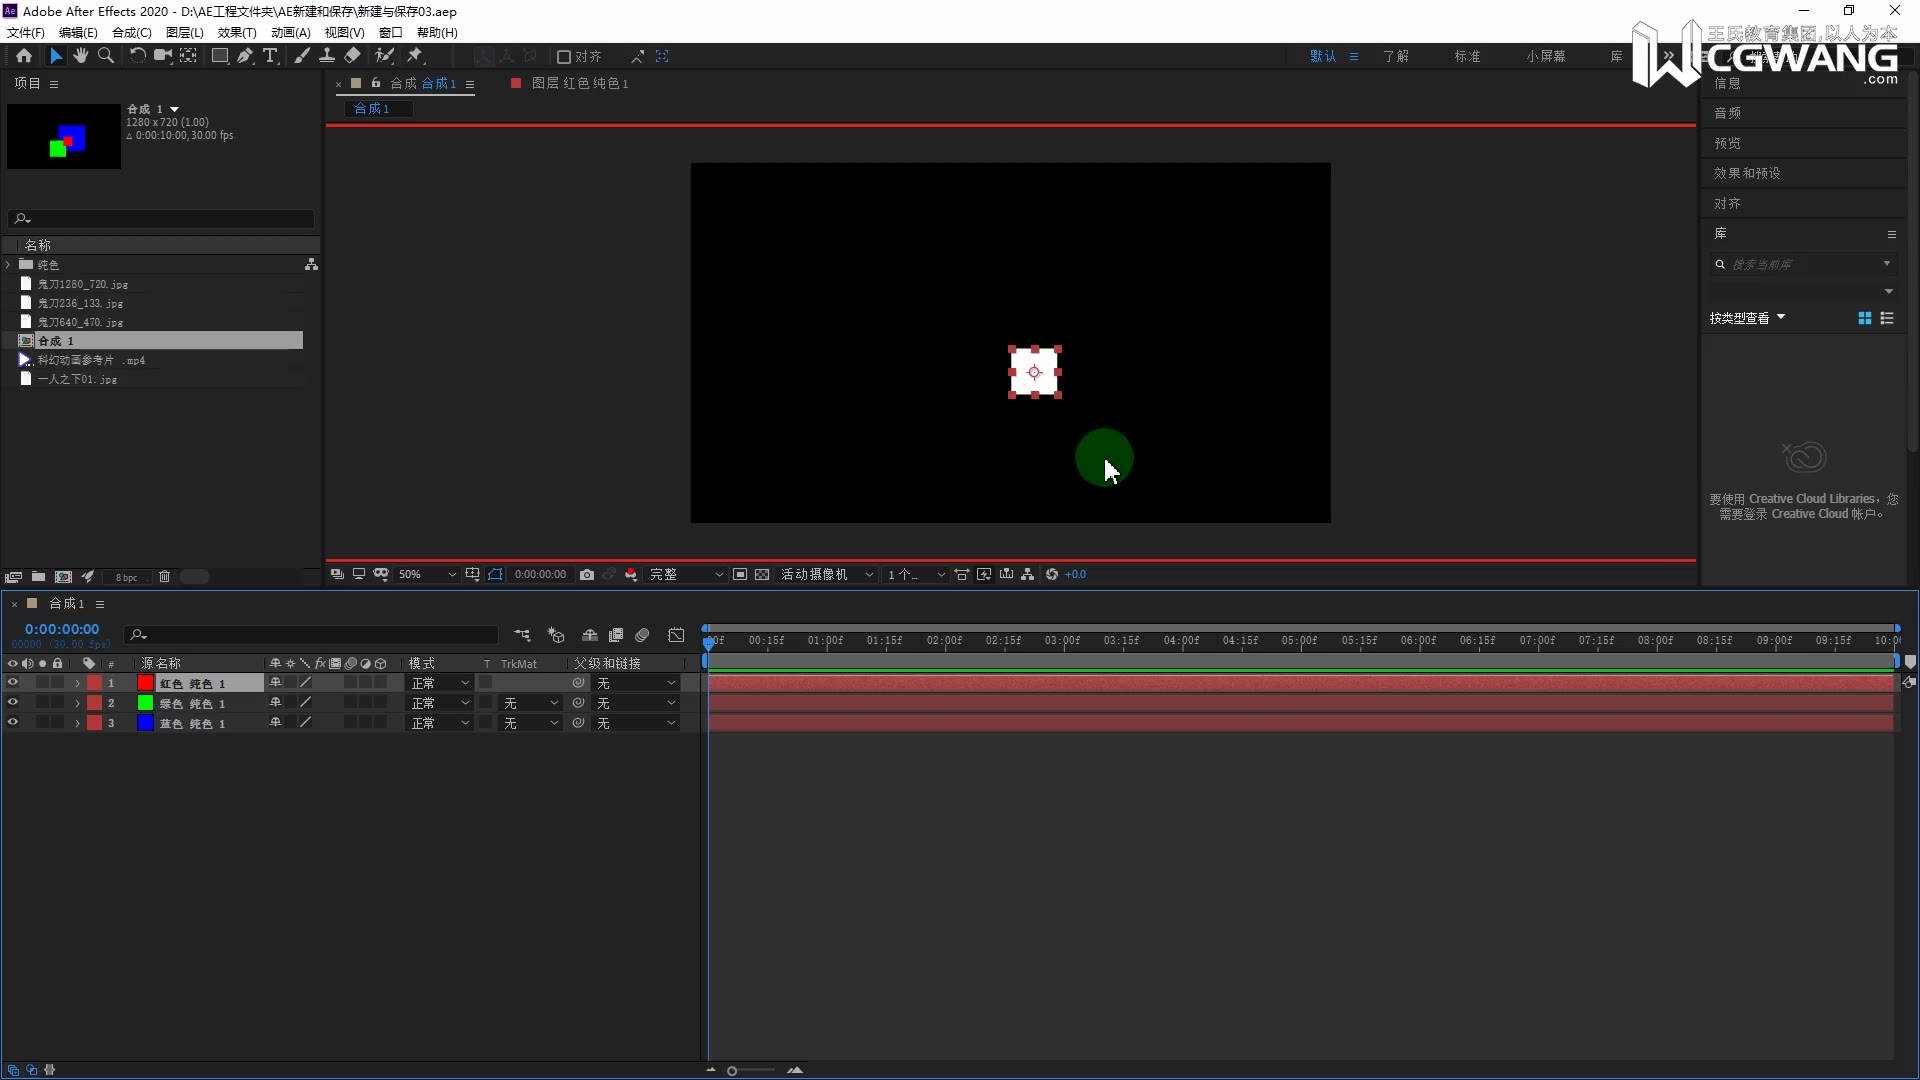1920x1080 pixels.
Task: Open parent link dropdown for 蓝色 纯色 1
Action: click(637, 723)
